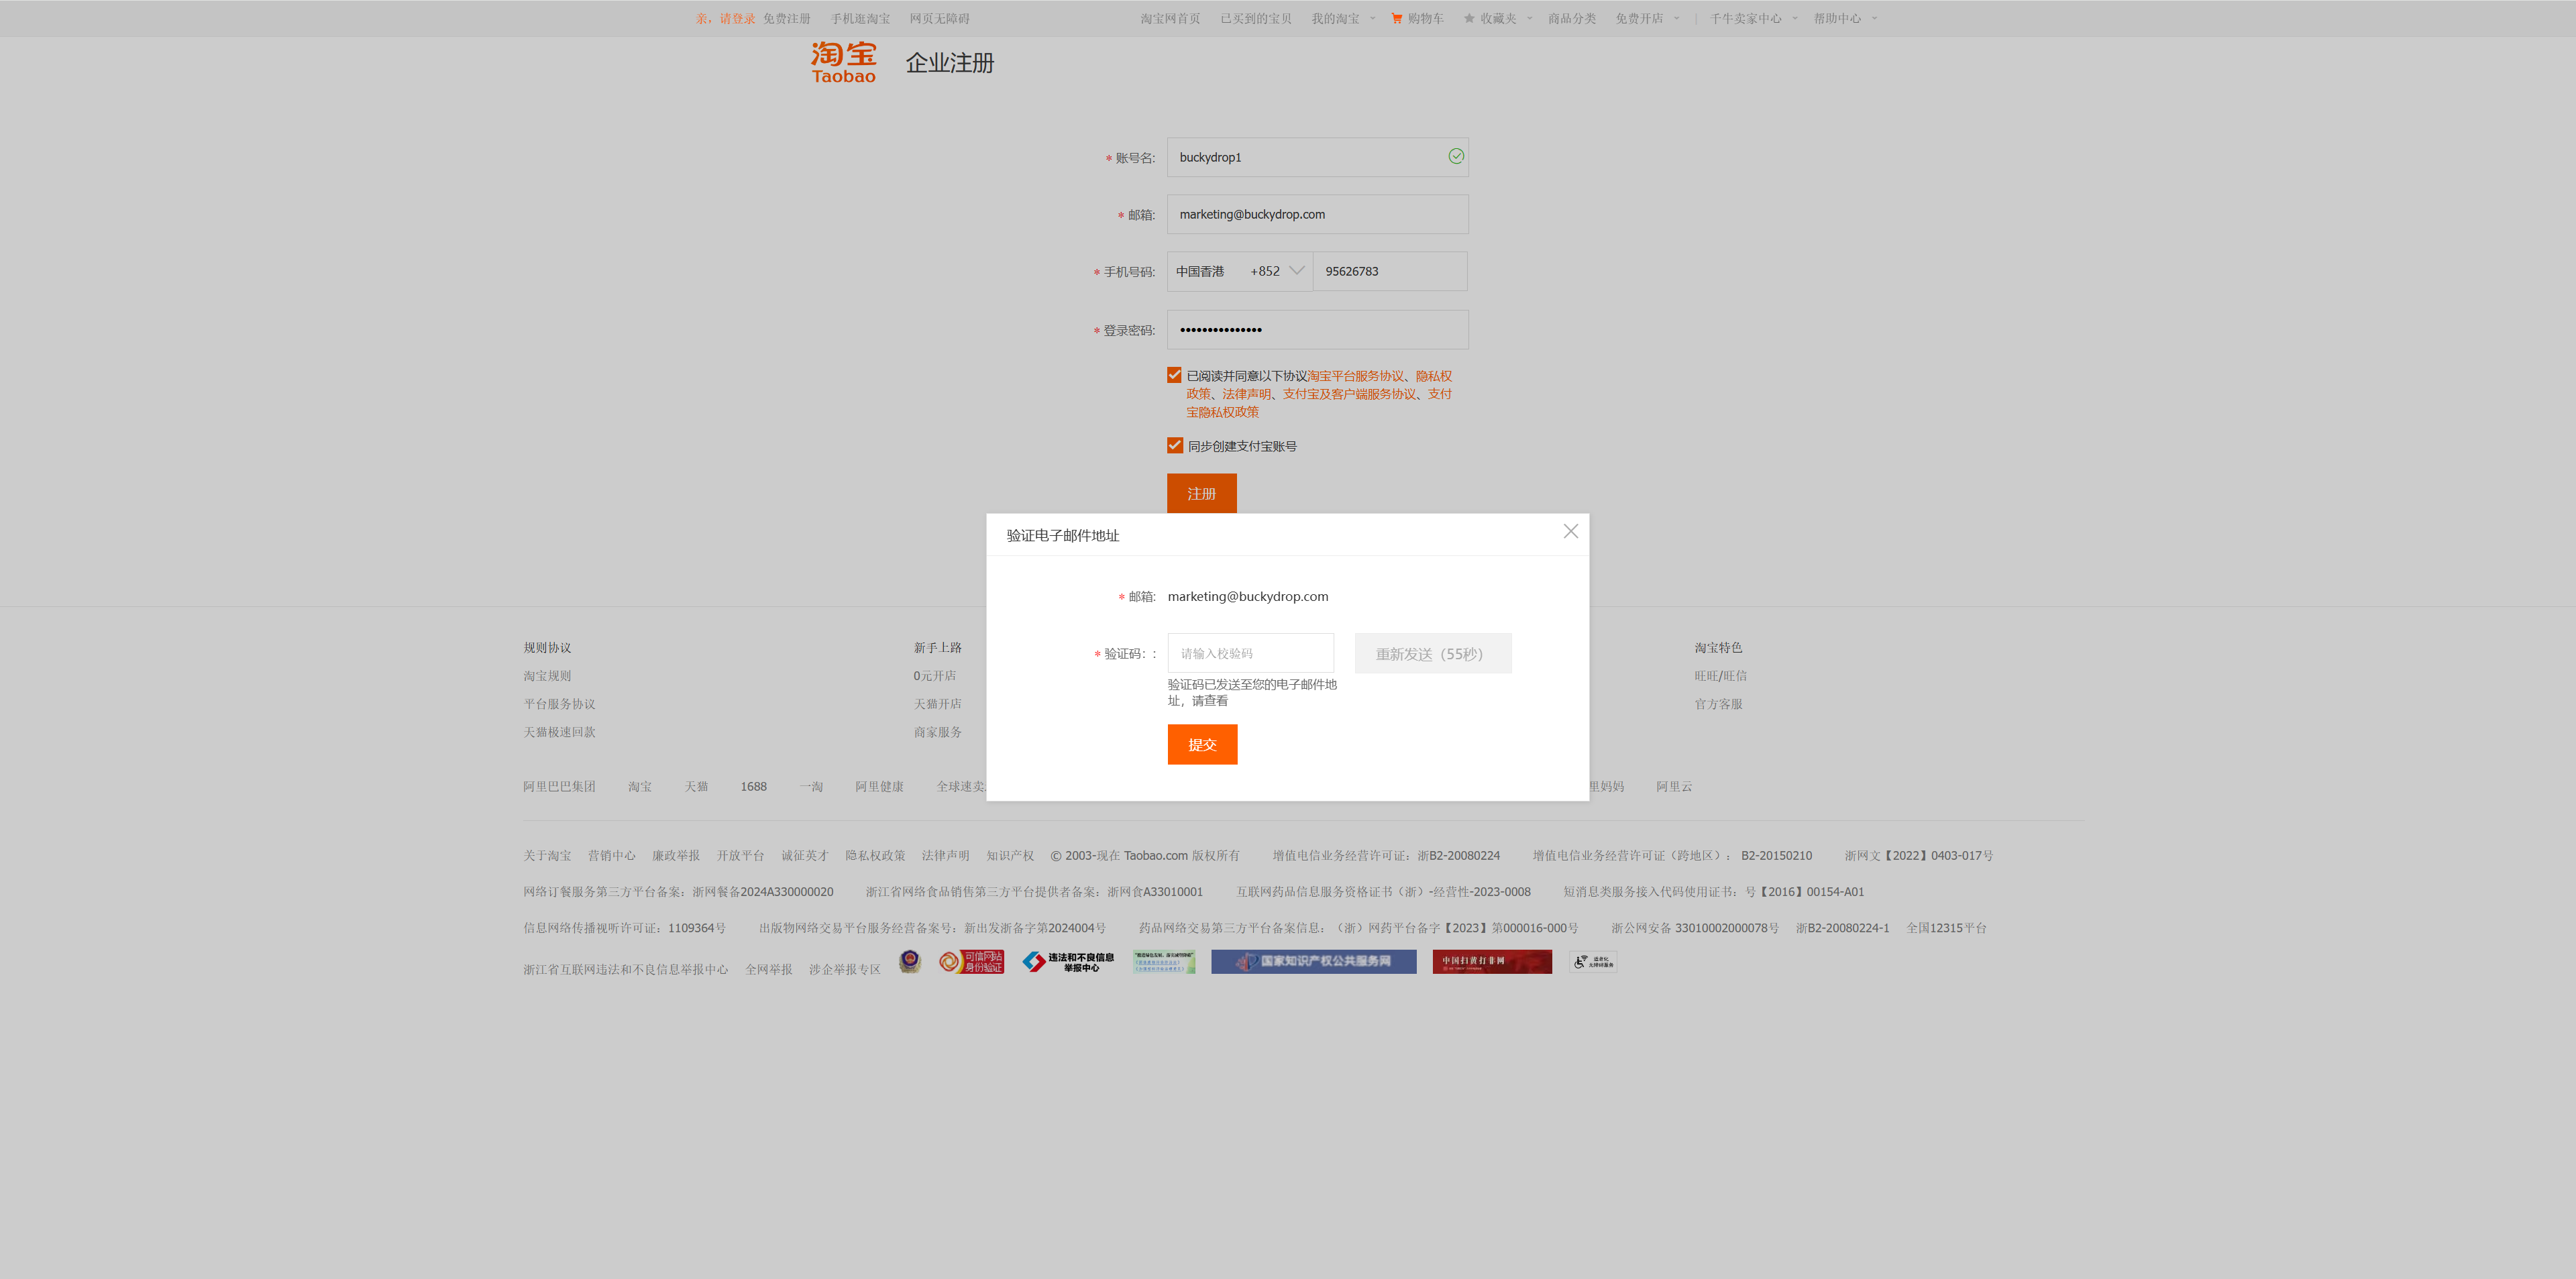
Task: Click the 中国扫黄打非网 badge
Action: pos(1491,961)
